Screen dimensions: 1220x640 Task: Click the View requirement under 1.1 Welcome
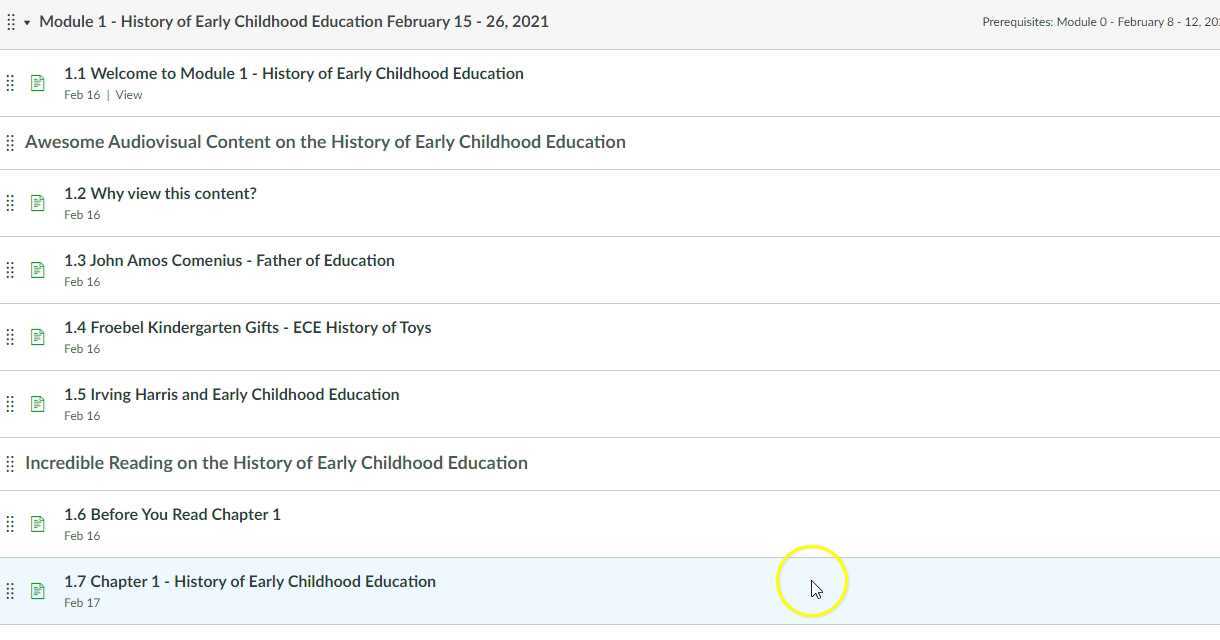click(129, 95)
